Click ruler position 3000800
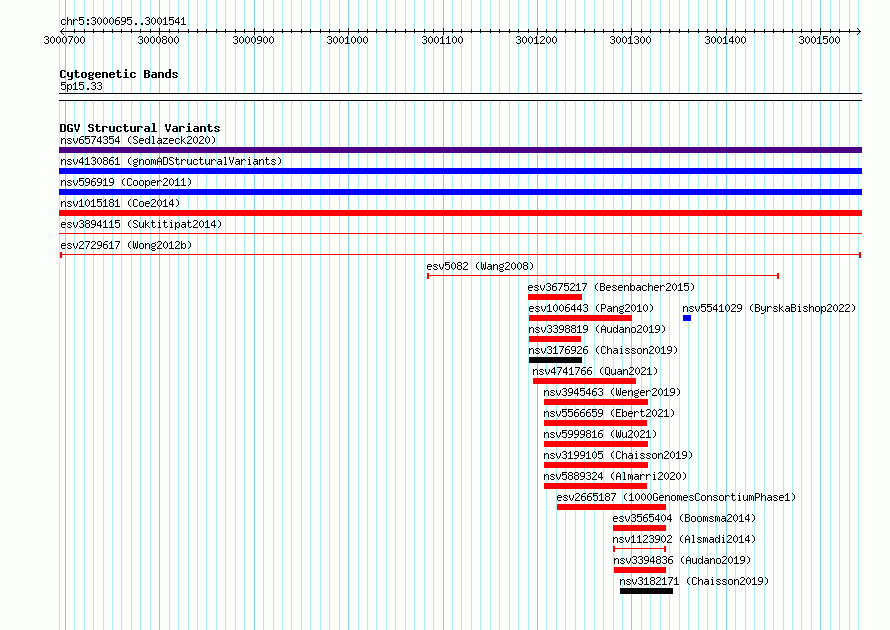 (x=158, y=40)
